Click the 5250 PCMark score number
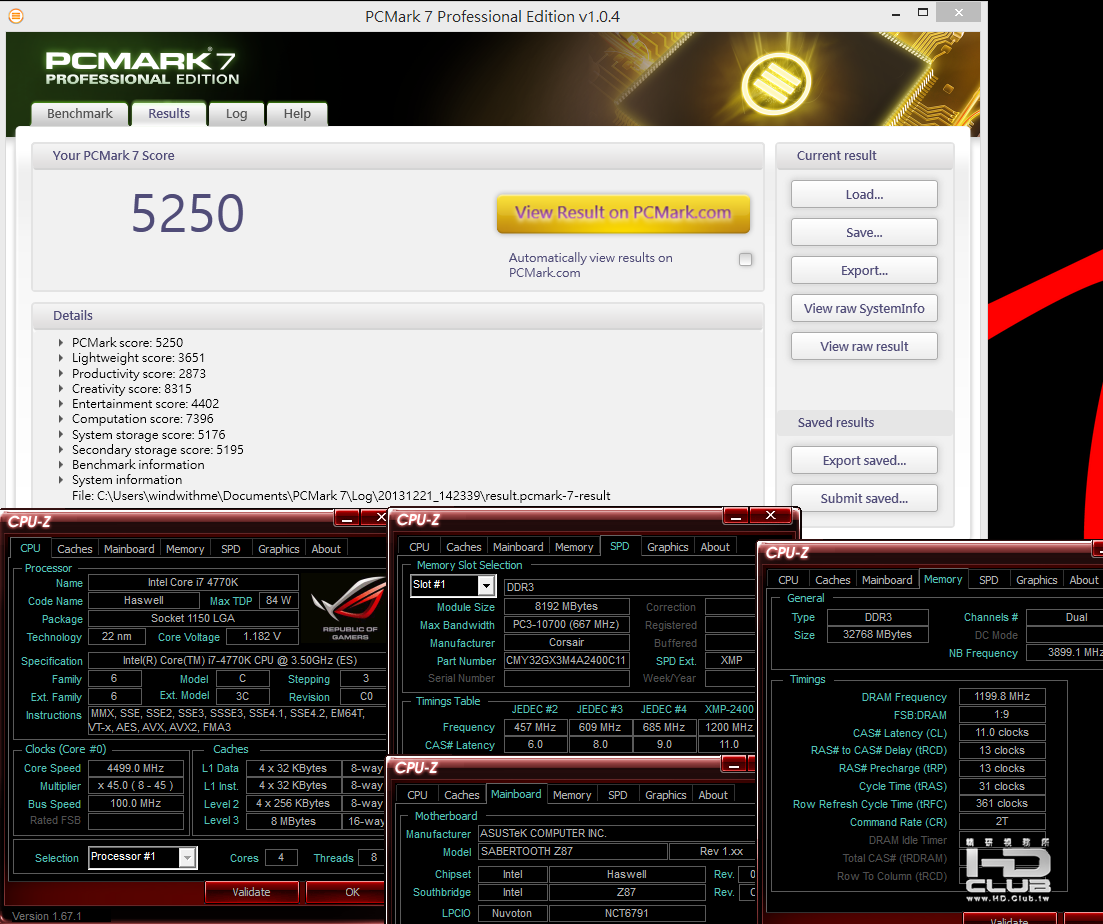The image size is (1103, 924). coord(188,213)
